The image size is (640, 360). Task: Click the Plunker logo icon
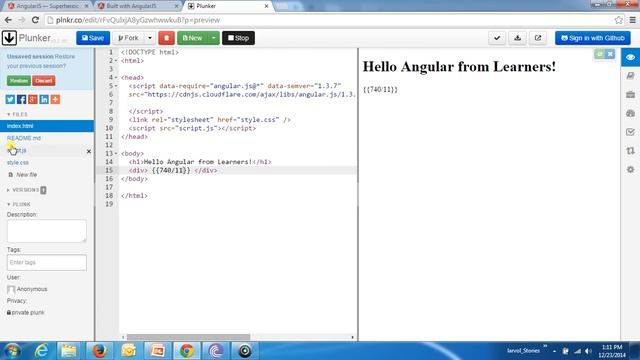(x=9, y=38)
